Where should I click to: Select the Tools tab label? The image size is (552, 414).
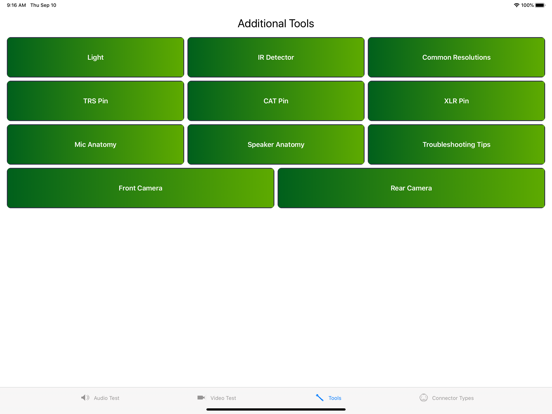tap(335, 398)
